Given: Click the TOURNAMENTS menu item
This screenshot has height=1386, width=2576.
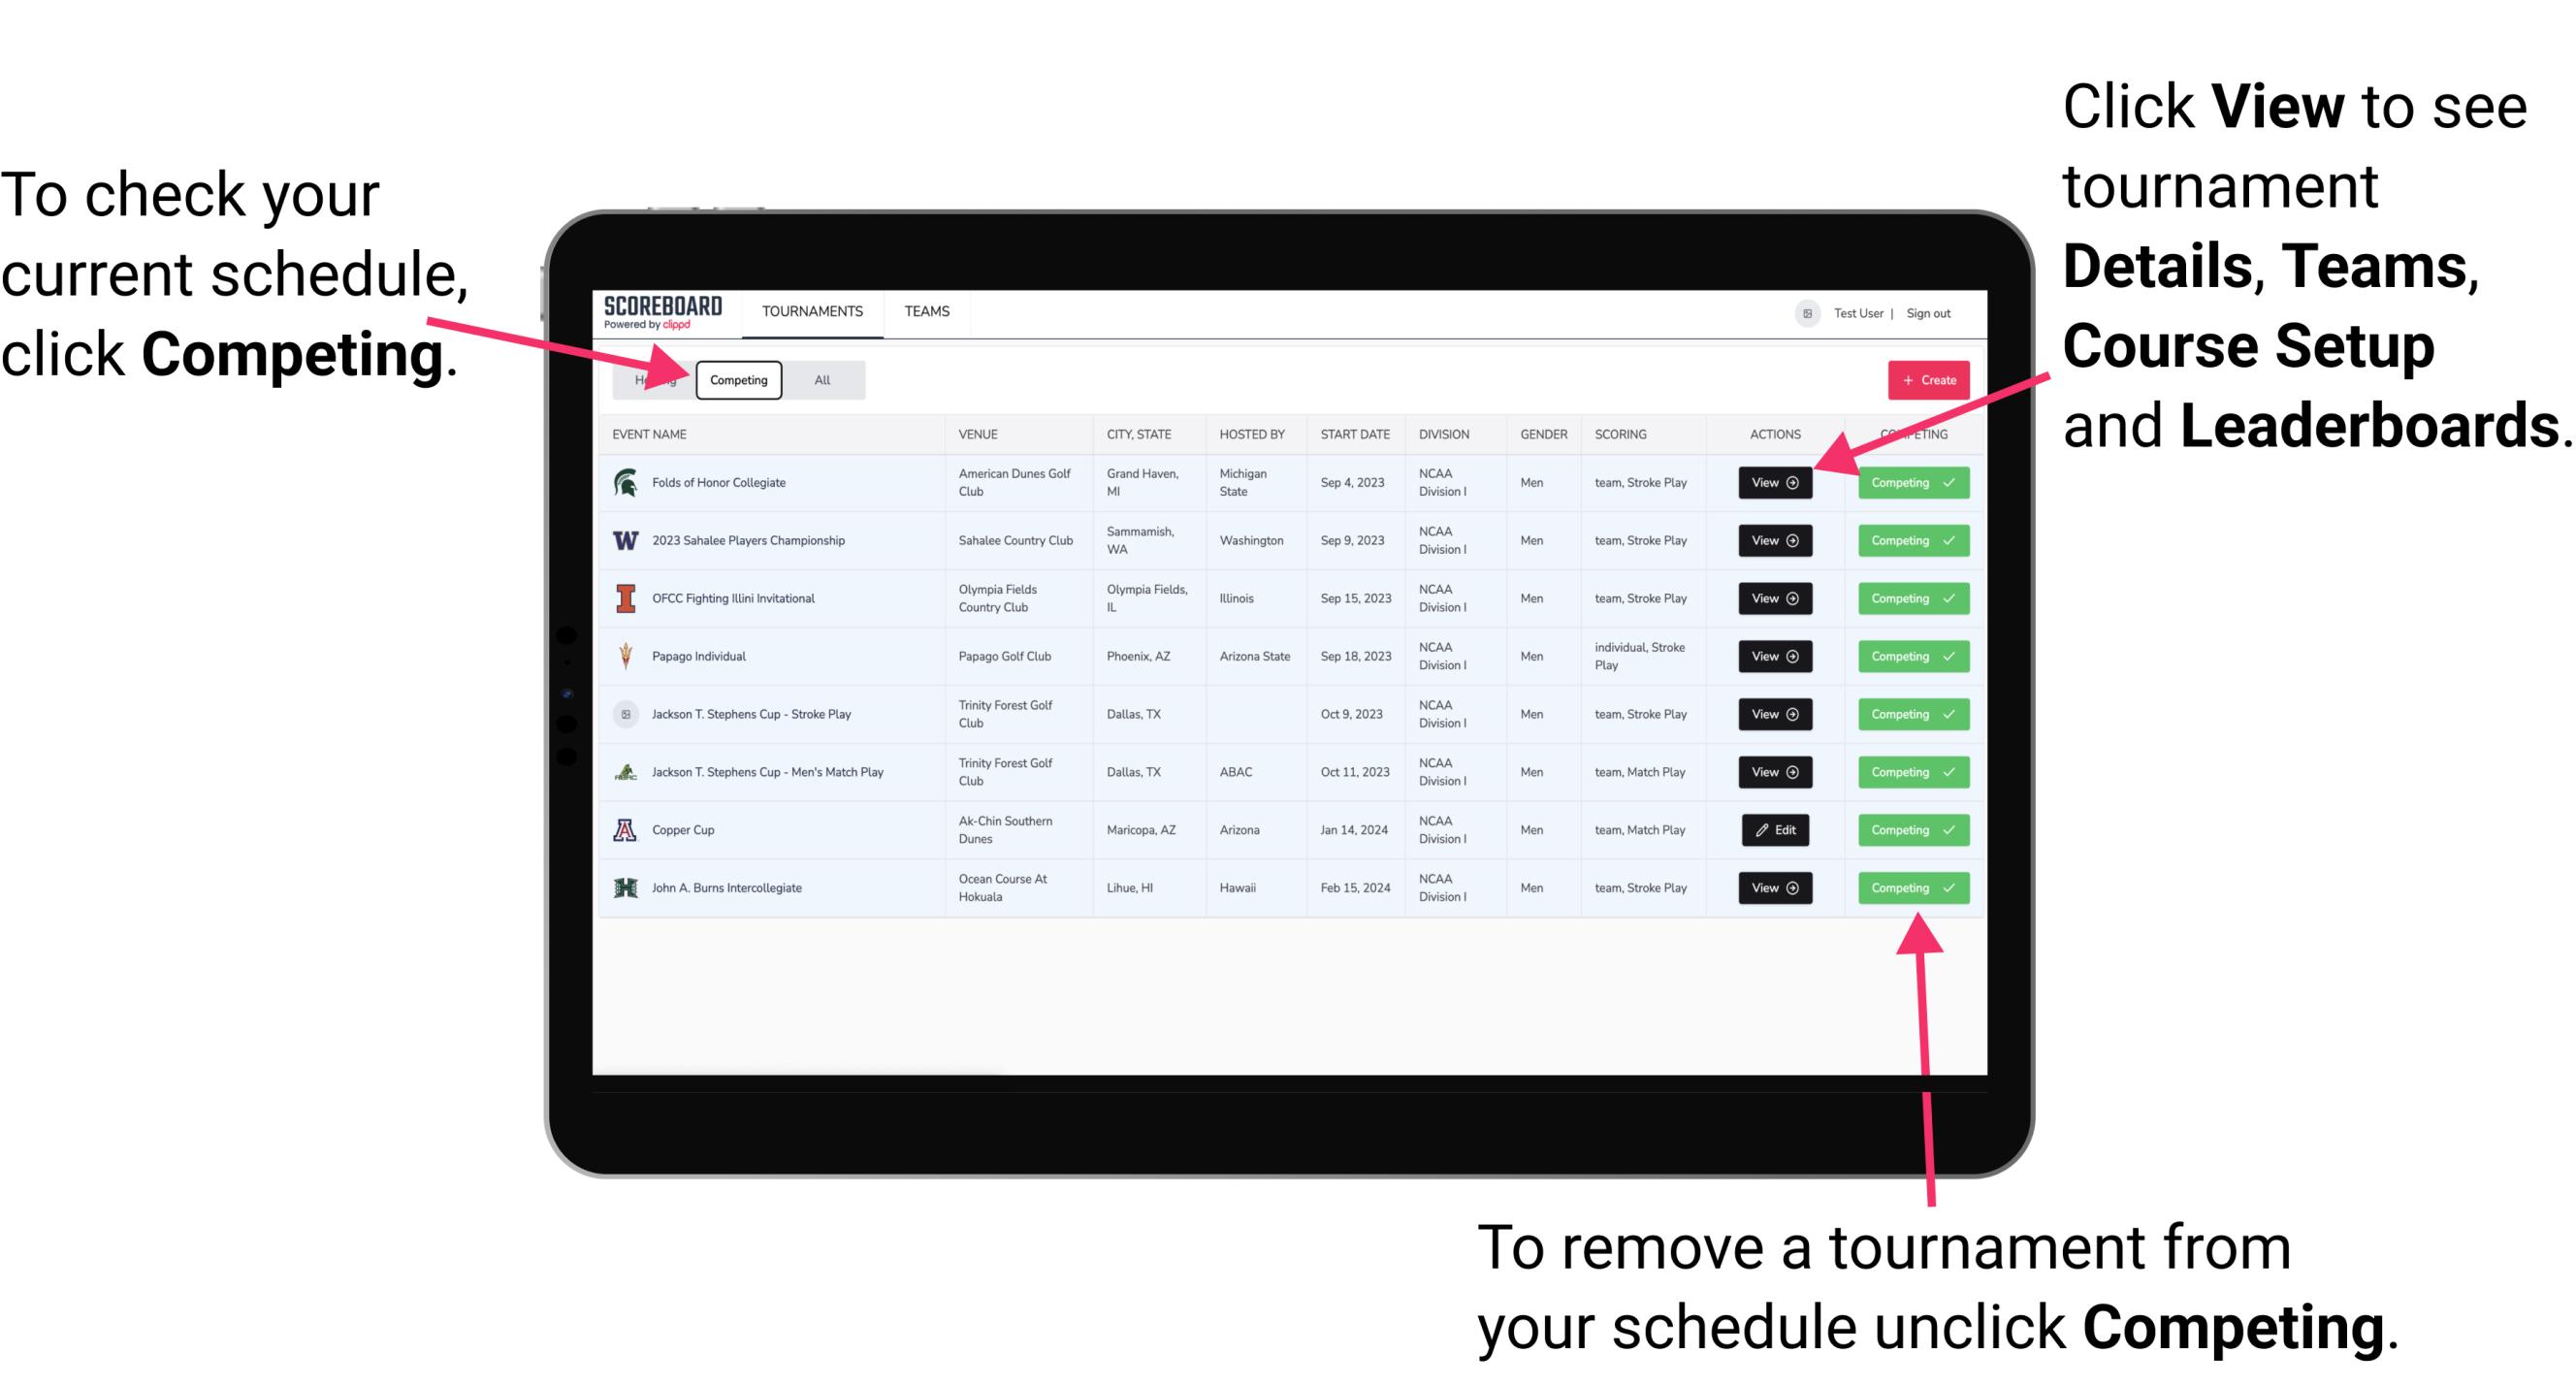Looking at the screenshot, I should tap(814, 310).
